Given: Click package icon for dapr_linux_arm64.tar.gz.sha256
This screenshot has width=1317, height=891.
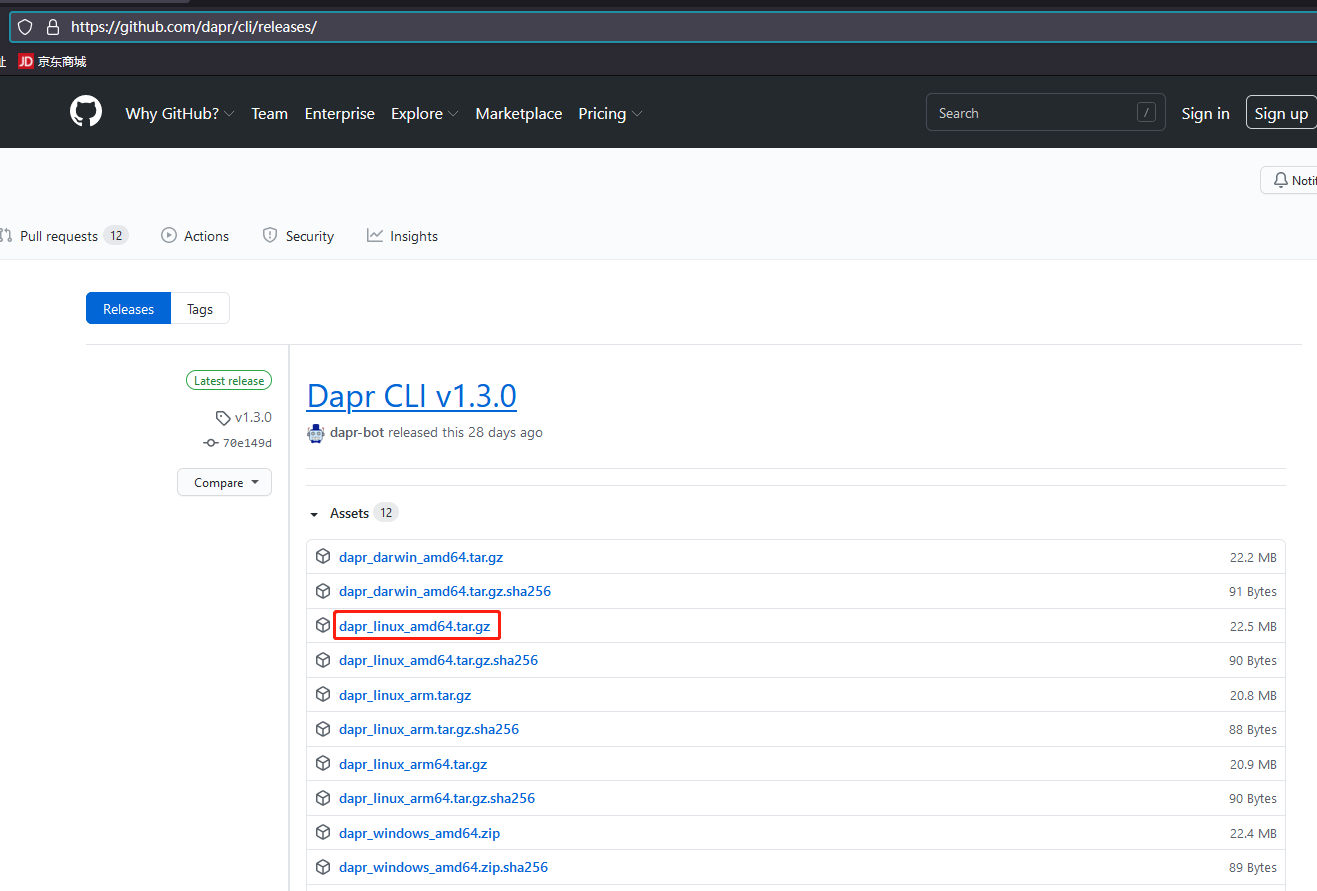Looking at the screenshot, I should 323,798.
